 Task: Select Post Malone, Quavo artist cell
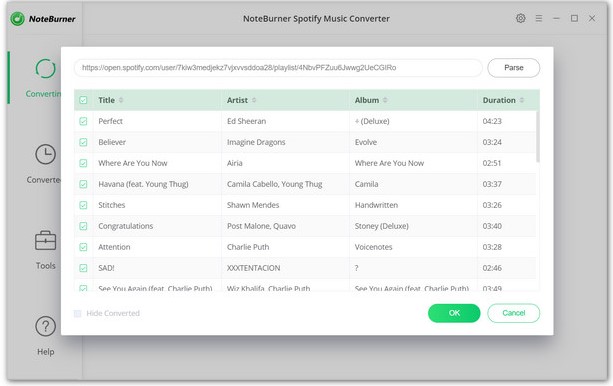(285, 226)
